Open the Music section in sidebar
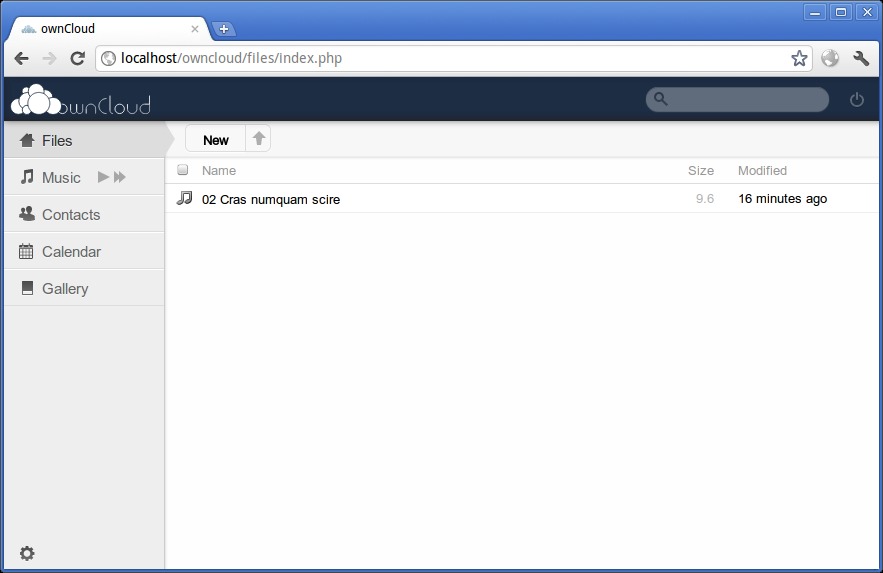The width and height of the screenshot is (883, 573). click(x=84, y=177)
